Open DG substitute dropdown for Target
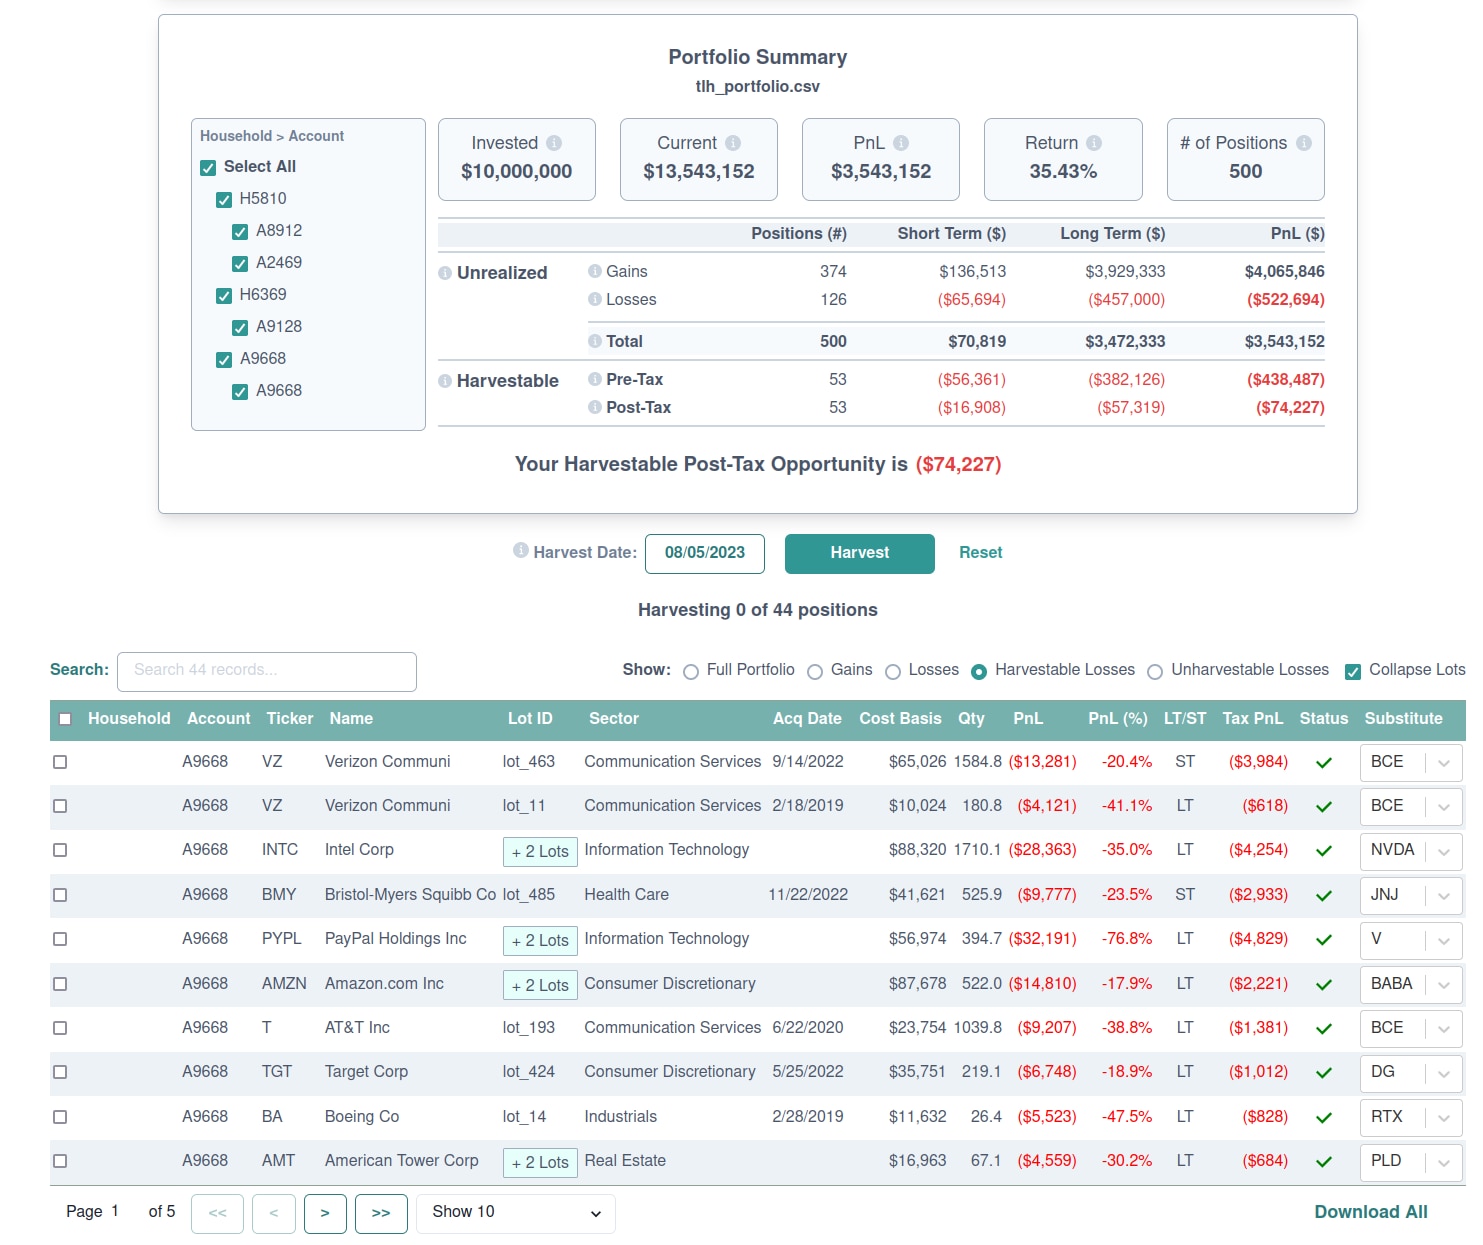 coord(1411,1073)
